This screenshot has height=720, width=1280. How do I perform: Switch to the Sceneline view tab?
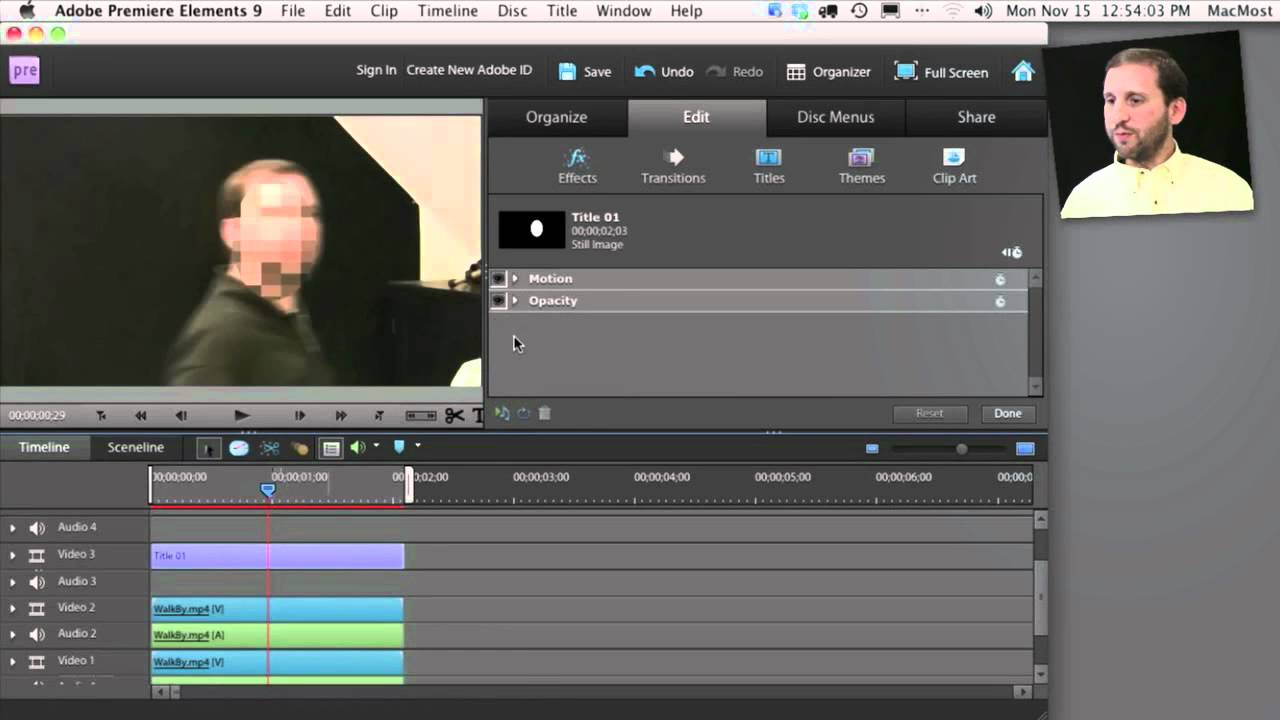[x=136, y=448]
